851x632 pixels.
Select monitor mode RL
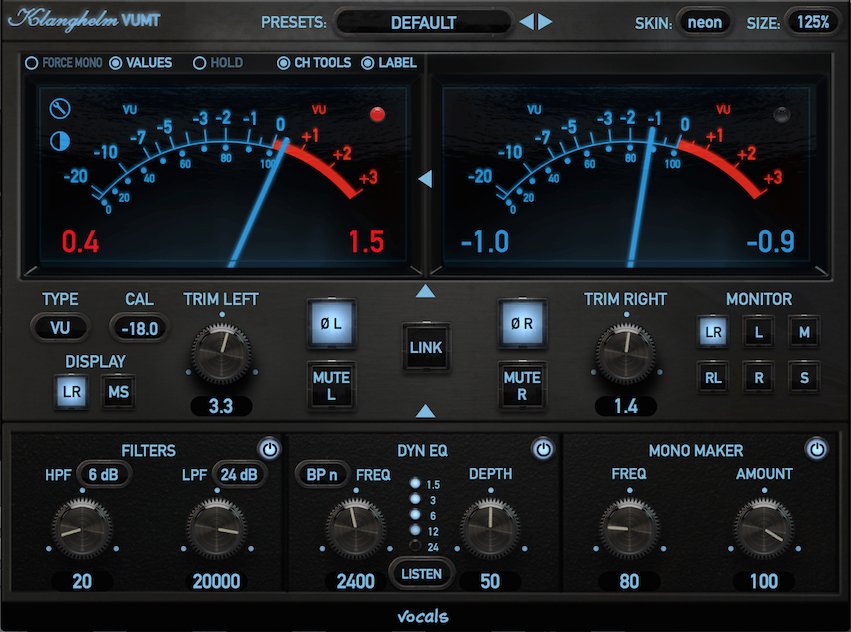(713, 377)
